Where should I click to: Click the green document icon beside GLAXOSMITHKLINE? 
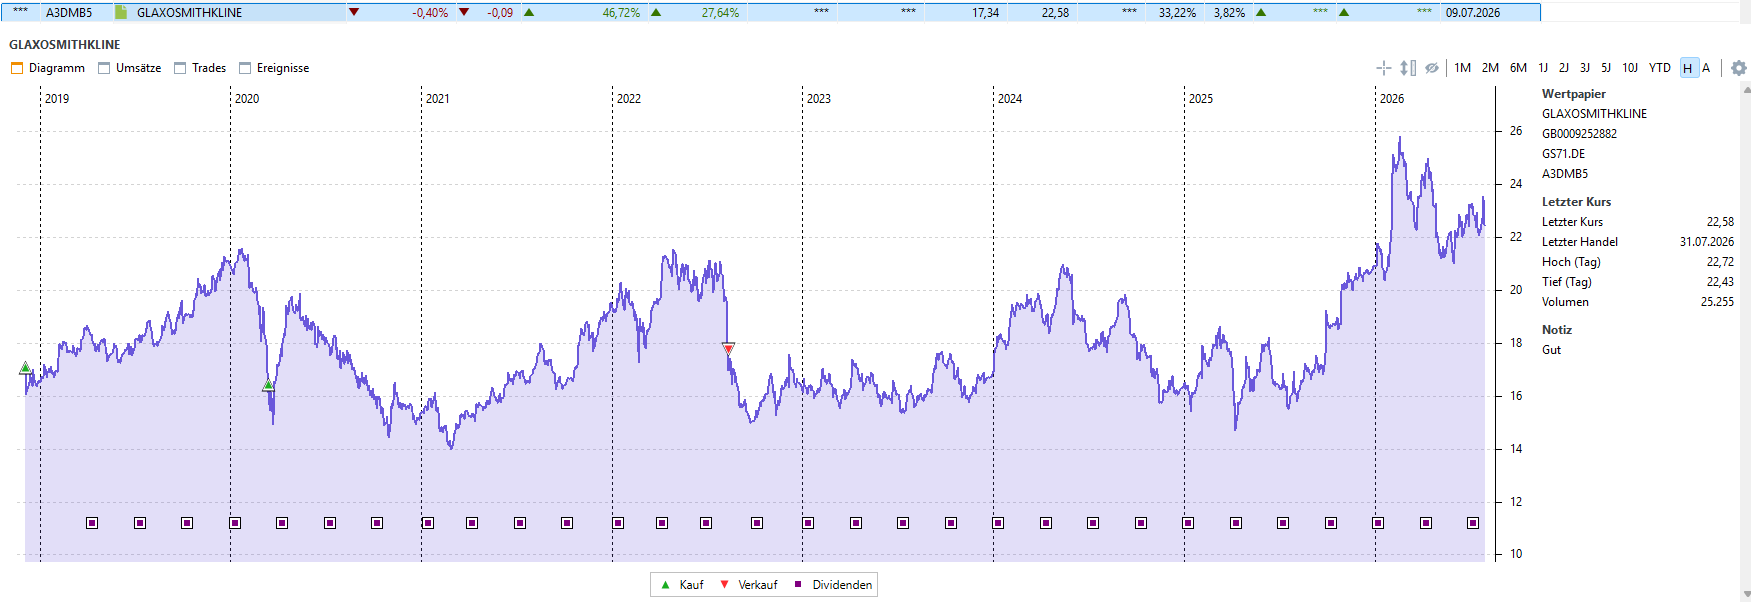(x=121, y=13)
